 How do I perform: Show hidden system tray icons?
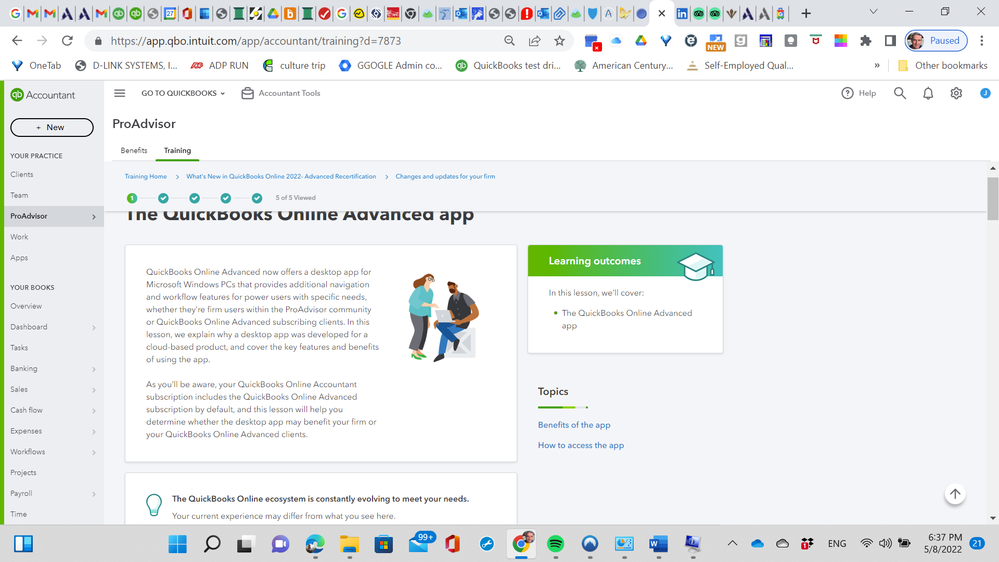coord(732,544)
